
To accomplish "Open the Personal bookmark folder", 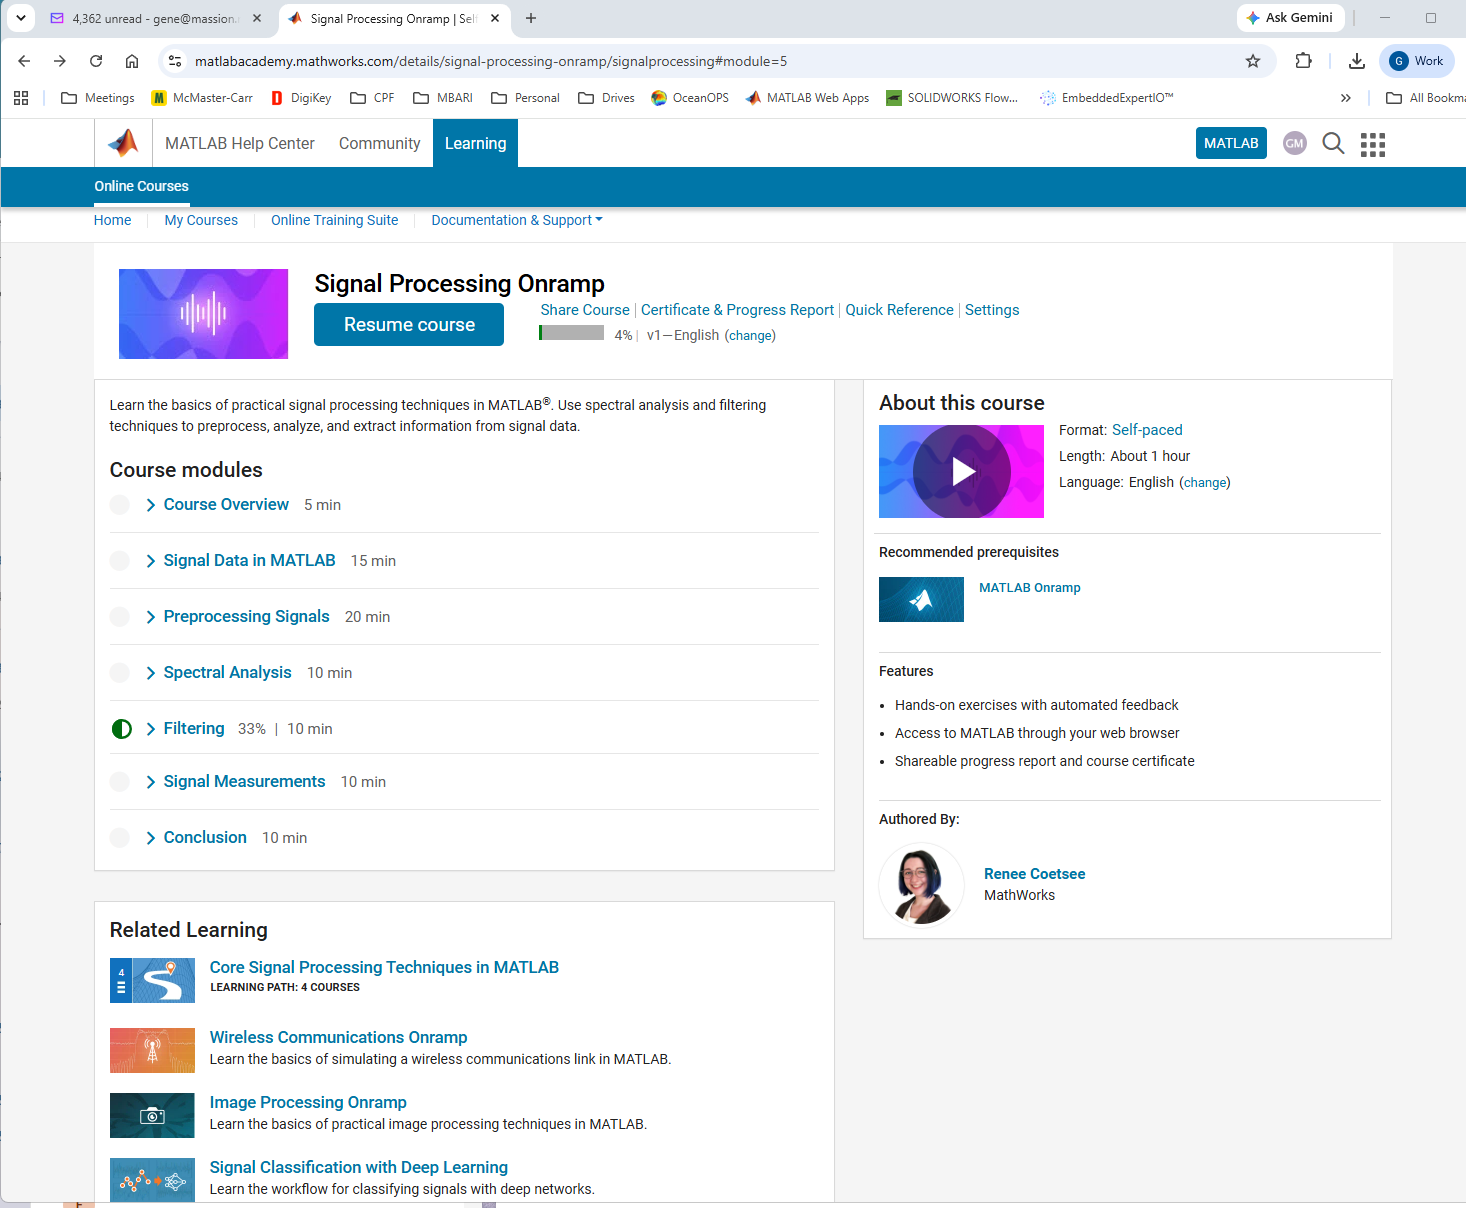I will (525, 98).
